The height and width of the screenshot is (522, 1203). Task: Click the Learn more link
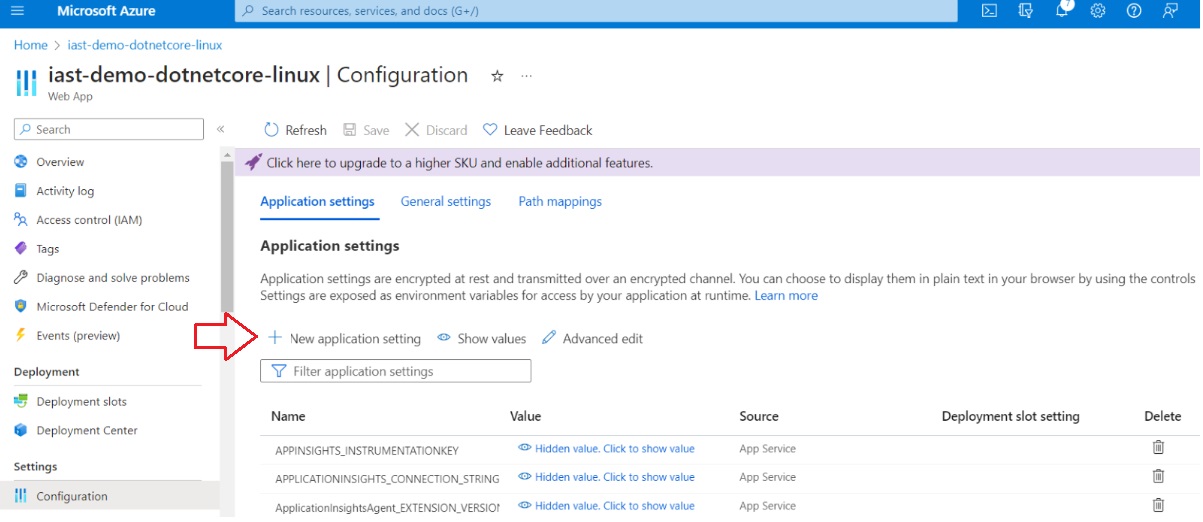(786, 296)
